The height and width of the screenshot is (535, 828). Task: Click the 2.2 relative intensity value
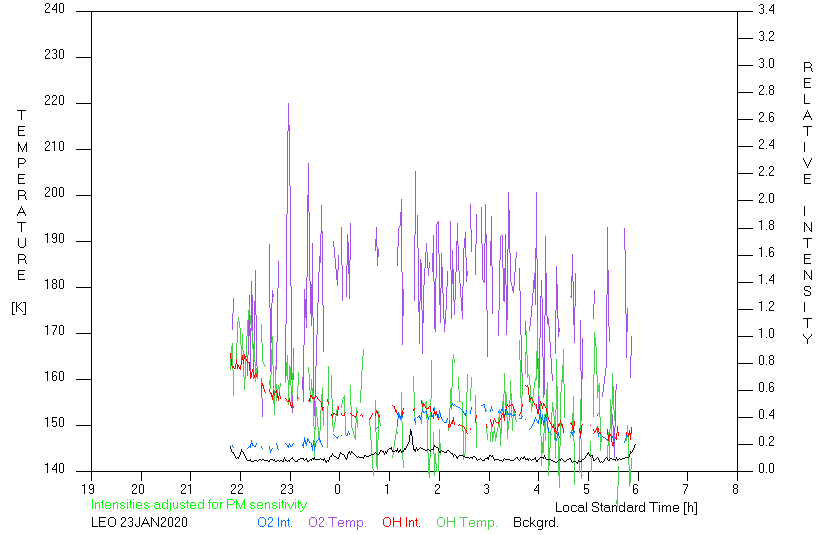(x=766, y=172)
